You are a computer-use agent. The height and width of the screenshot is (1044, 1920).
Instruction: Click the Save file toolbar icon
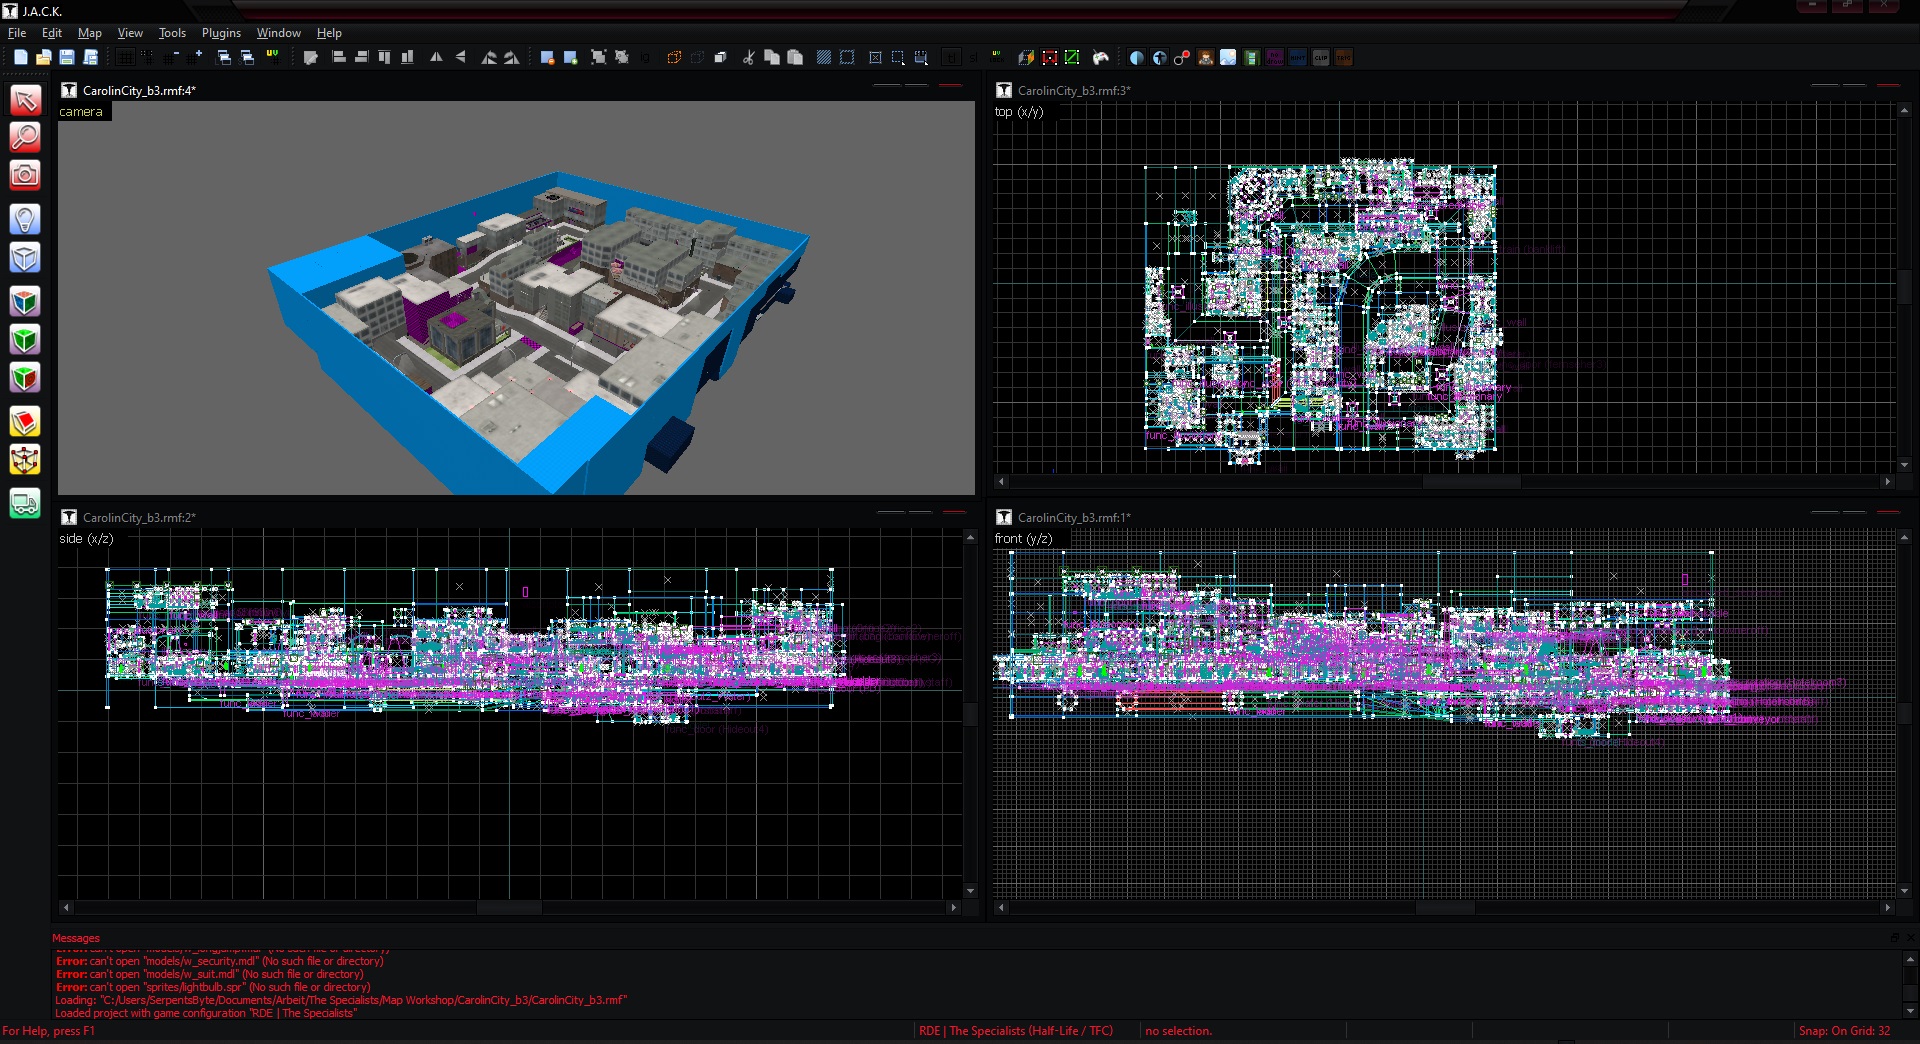[67, 58]
